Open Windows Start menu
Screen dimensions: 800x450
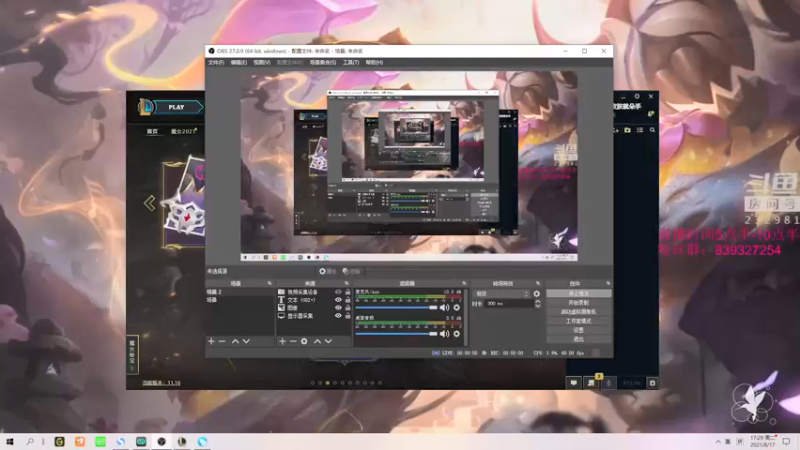(9, 441)
